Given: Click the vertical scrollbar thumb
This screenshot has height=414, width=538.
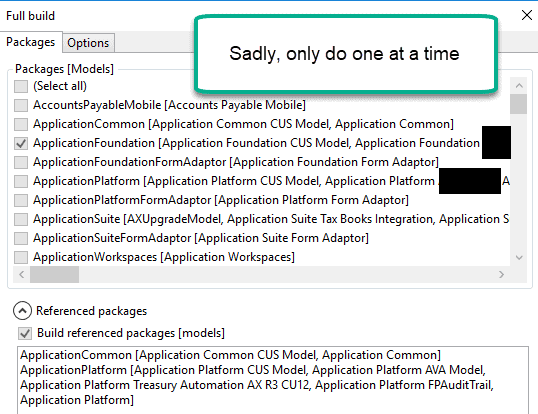Looking at the screenshot, I should 518,104.
